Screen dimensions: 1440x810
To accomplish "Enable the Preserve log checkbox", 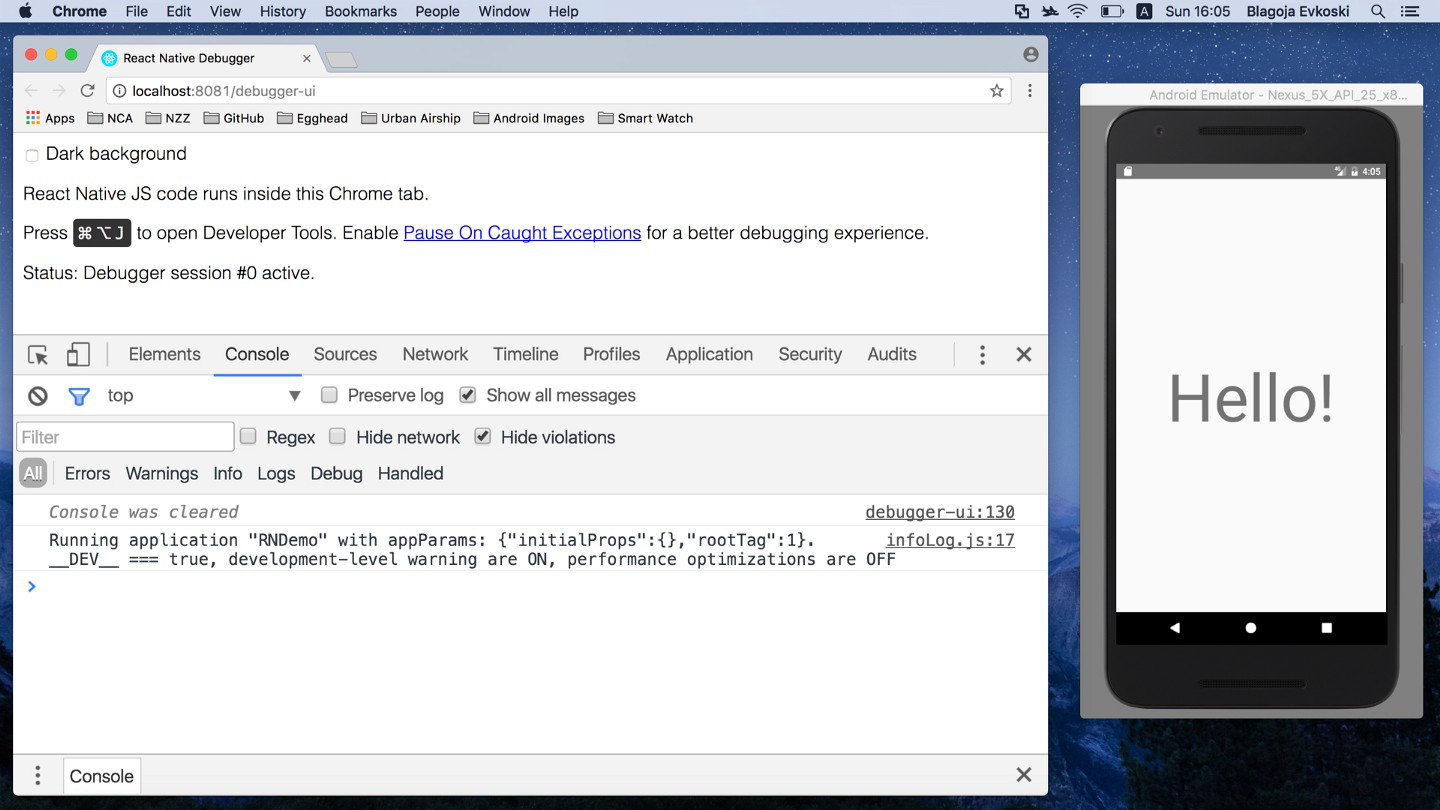I will tap(329, 395).
